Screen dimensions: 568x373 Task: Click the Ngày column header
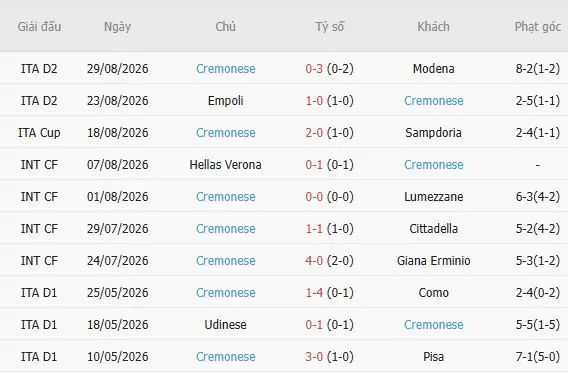(117, 26)
